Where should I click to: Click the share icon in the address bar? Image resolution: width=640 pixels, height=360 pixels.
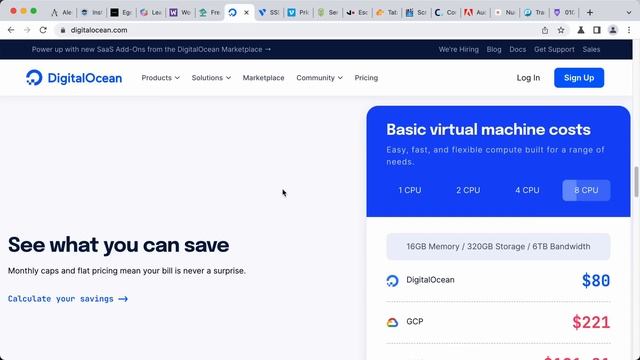(x=545, y=30)
